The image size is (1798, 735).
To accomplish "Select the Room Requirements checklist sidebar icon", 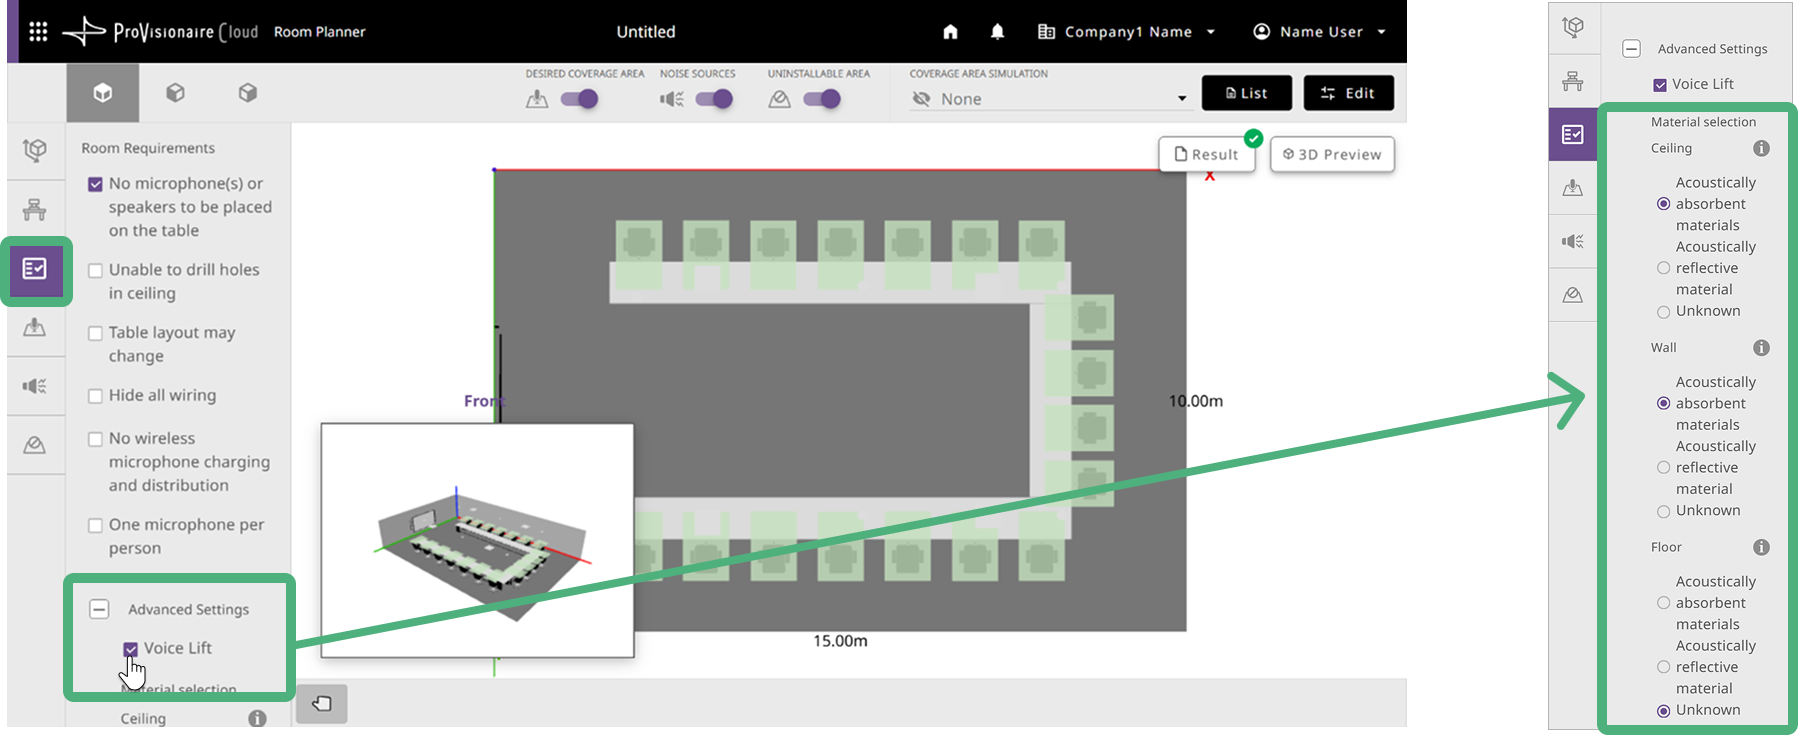I will [x=35, y=269].
